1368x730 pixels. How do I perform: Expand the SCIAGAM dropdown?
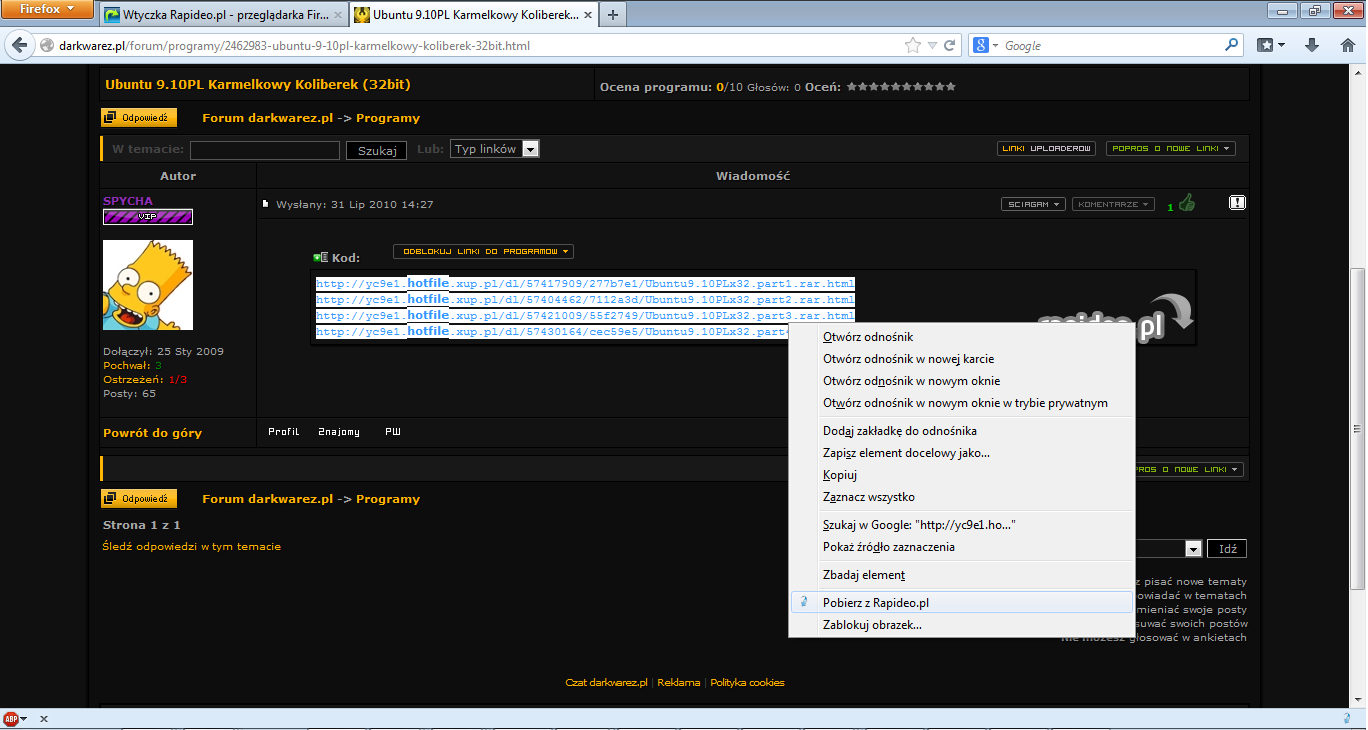[x=1033, y=204]
